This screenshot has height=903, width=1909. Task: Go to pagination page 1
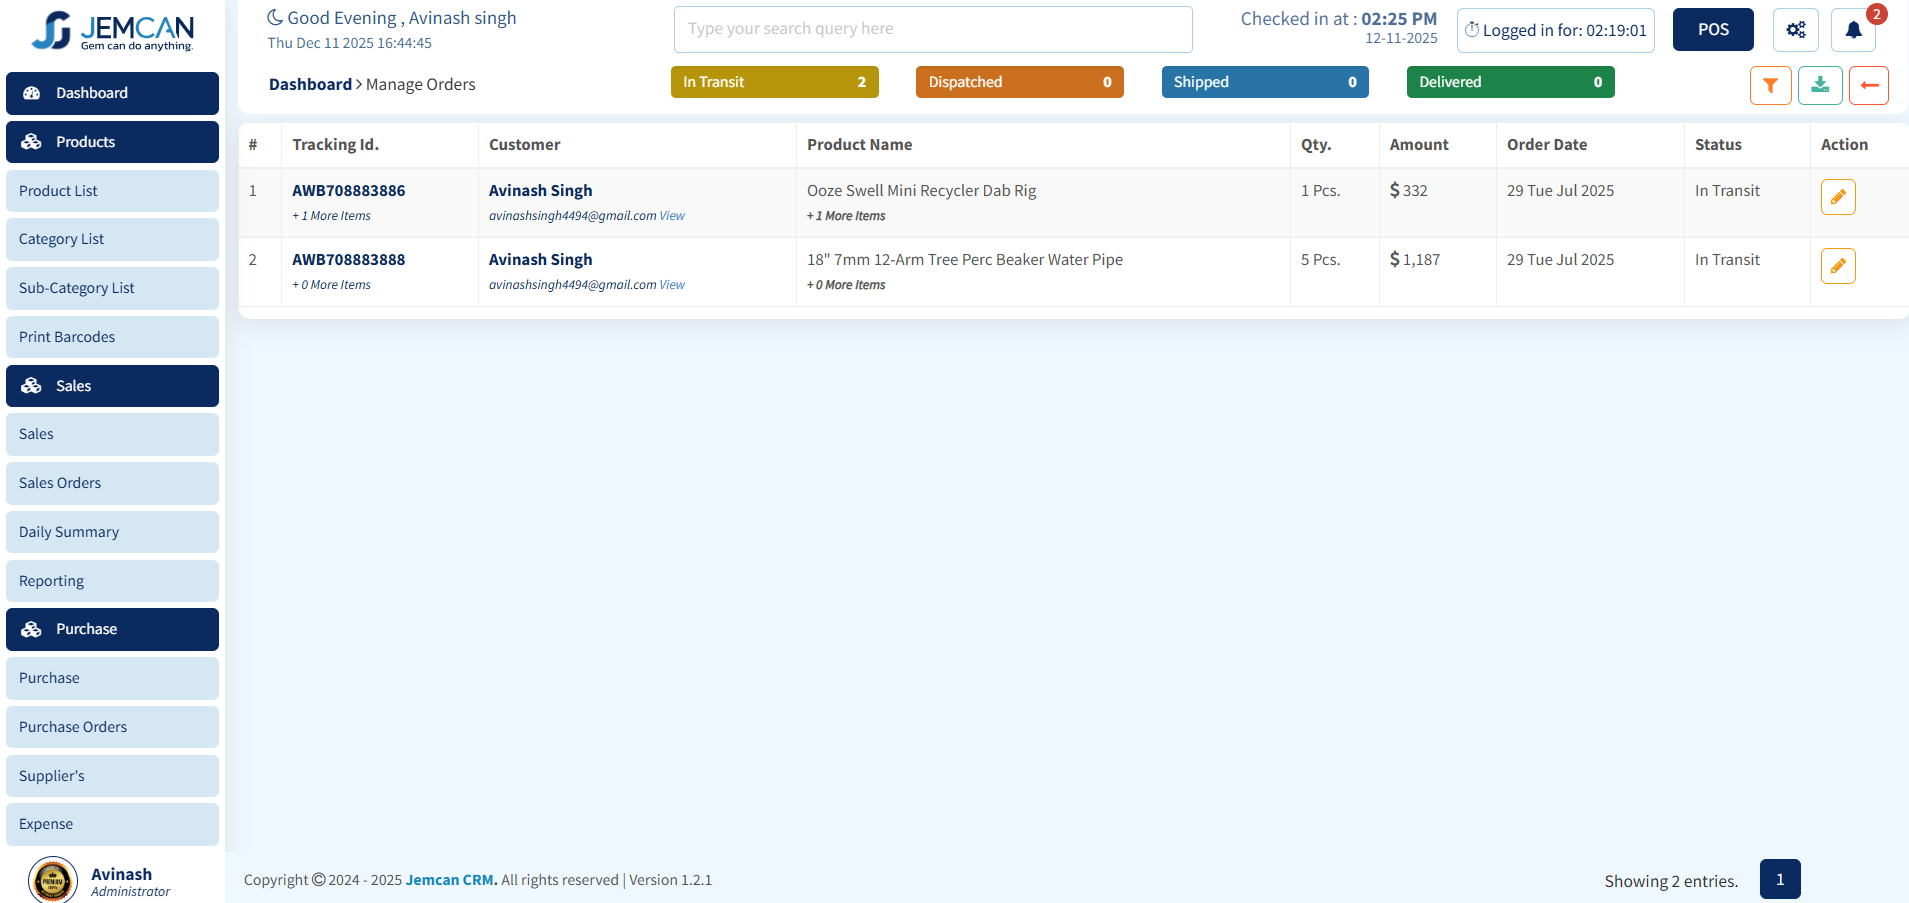point(1779,879)
